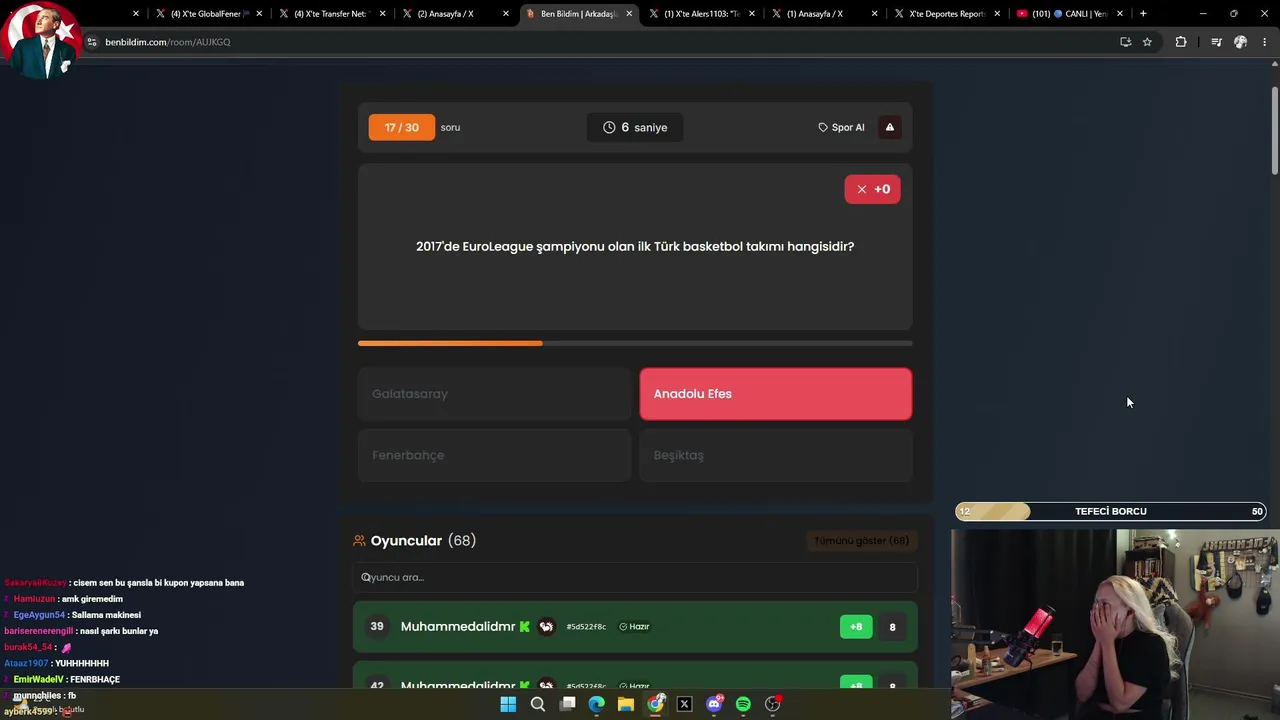Select the Anadolu Efes answer

[776, 394]
